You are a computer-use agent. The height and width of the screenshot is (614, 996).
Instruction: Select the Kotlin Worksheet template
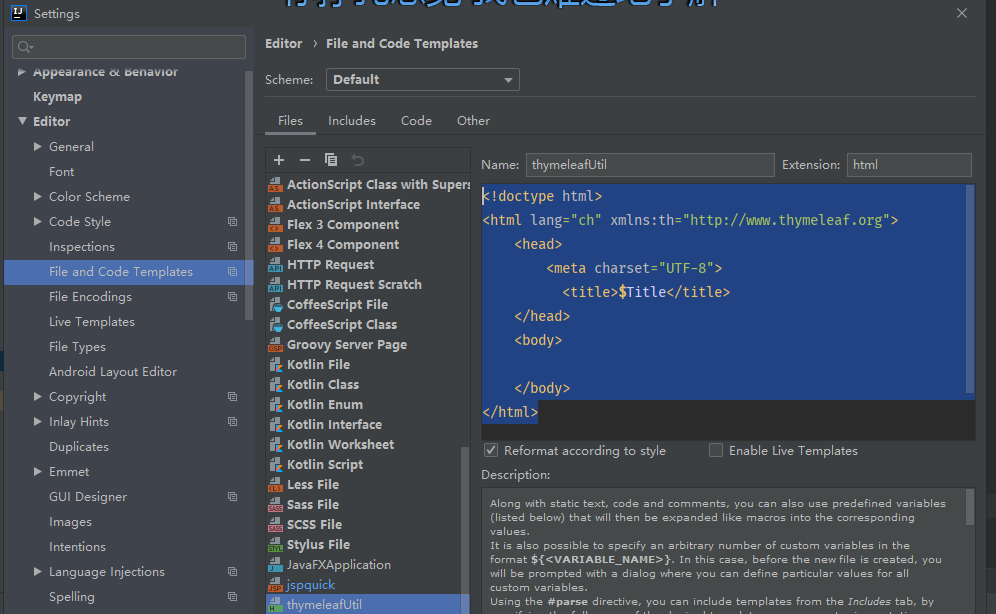pos(340,444)
